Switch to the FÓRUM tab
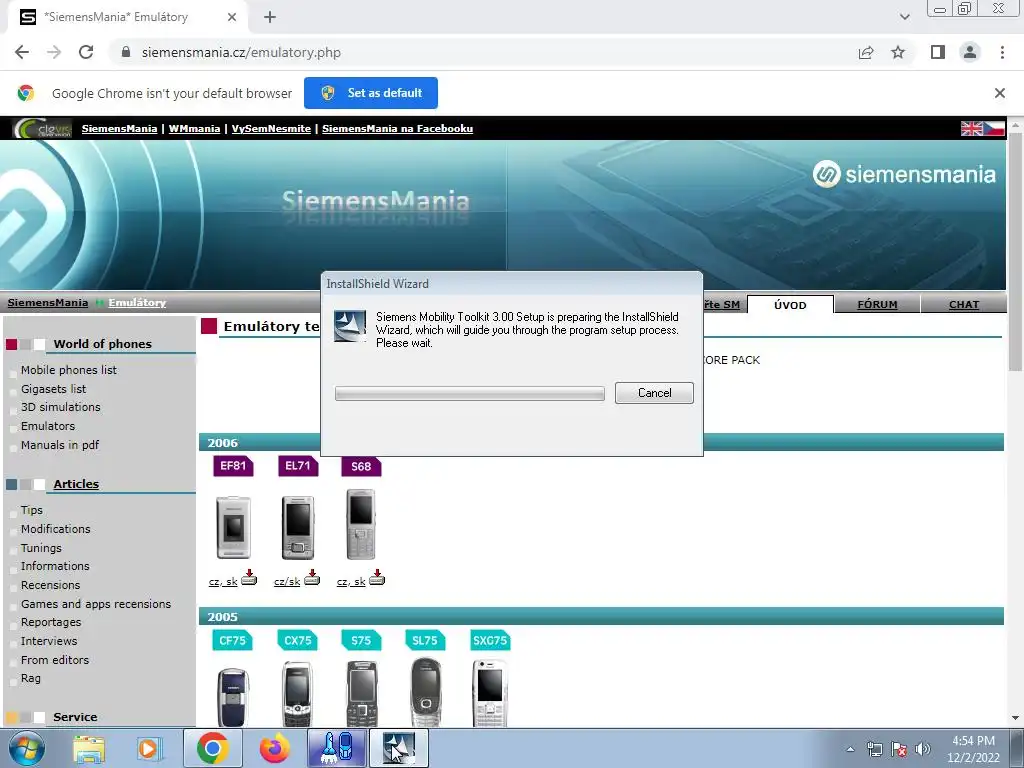The width and height of the screenshot is (1024, 768). (877, 304)
